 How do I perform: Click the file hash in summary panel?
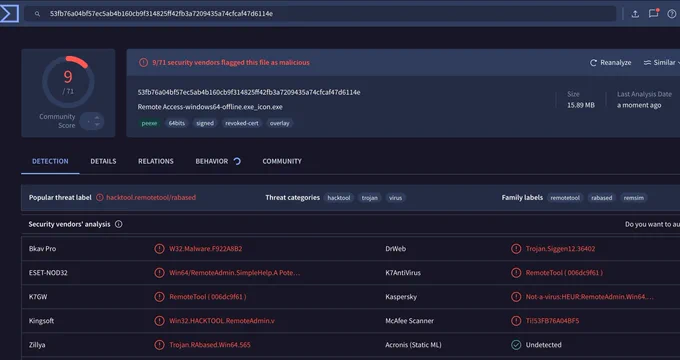(x=249, y=92)
